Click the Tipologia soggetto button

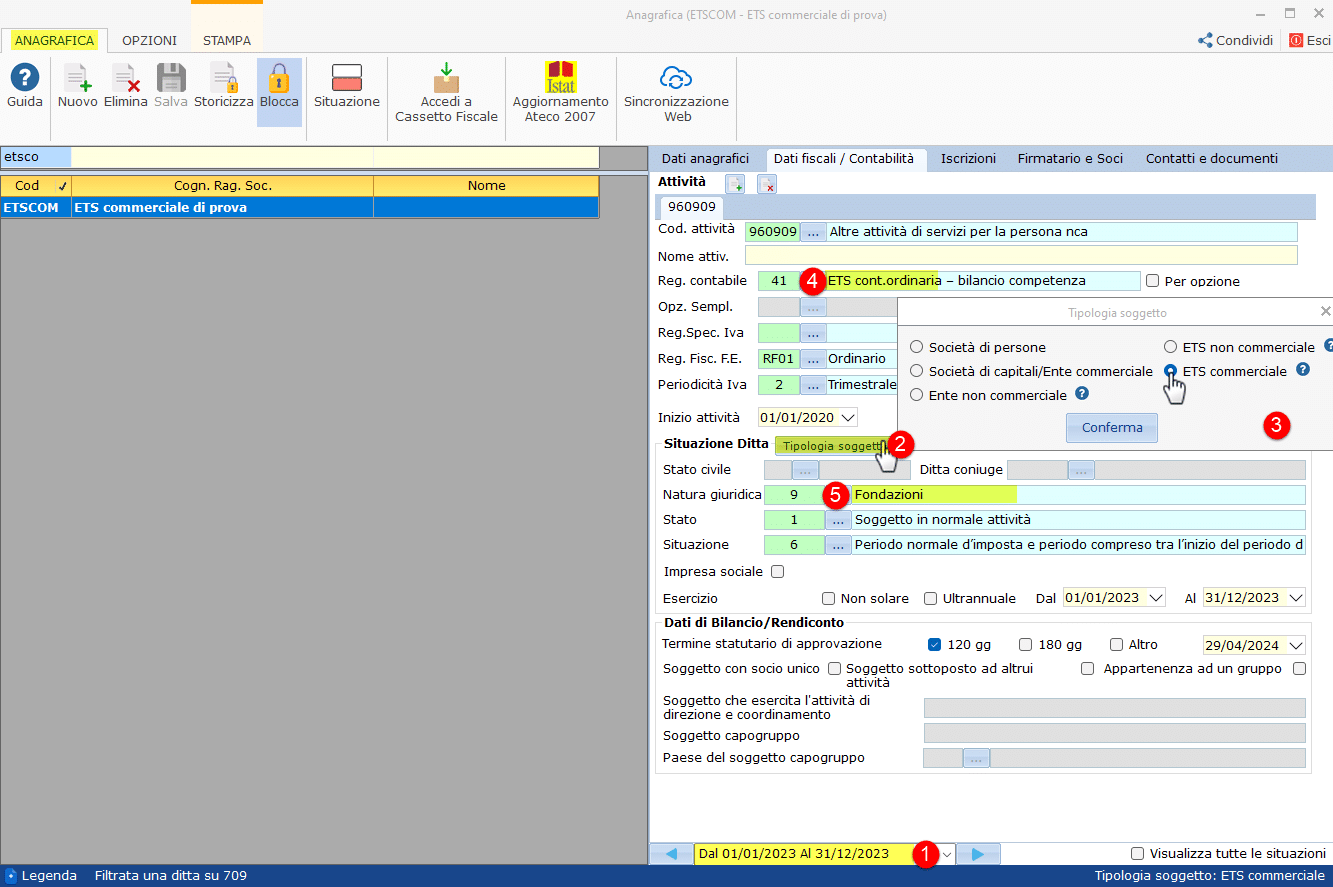[x=833, y=446]
